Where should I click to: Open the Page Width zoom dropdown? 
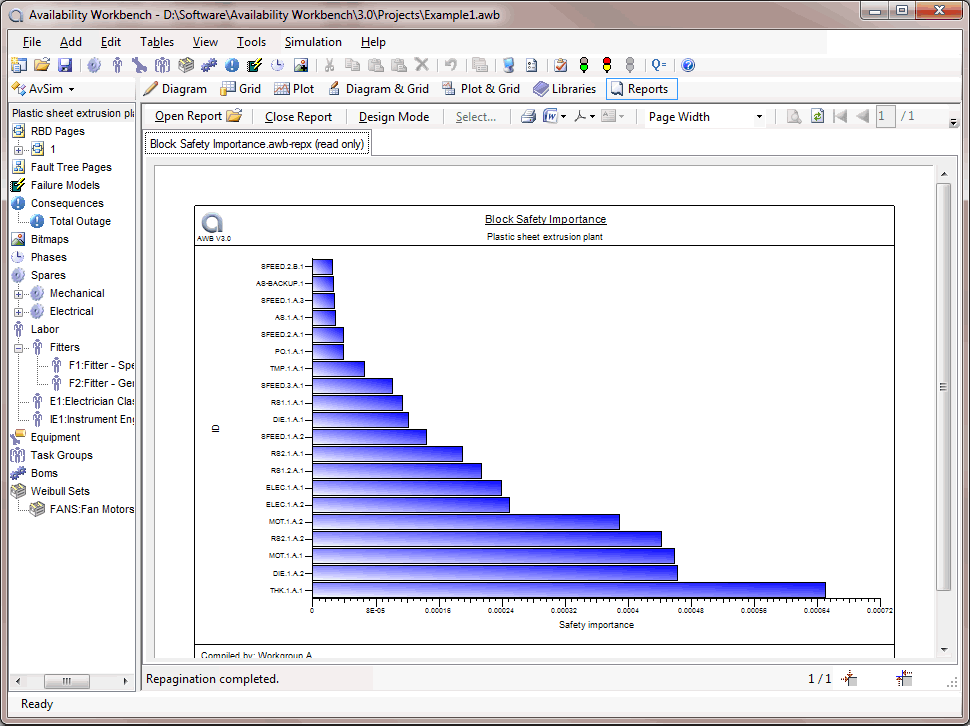(x=760, y=116)
